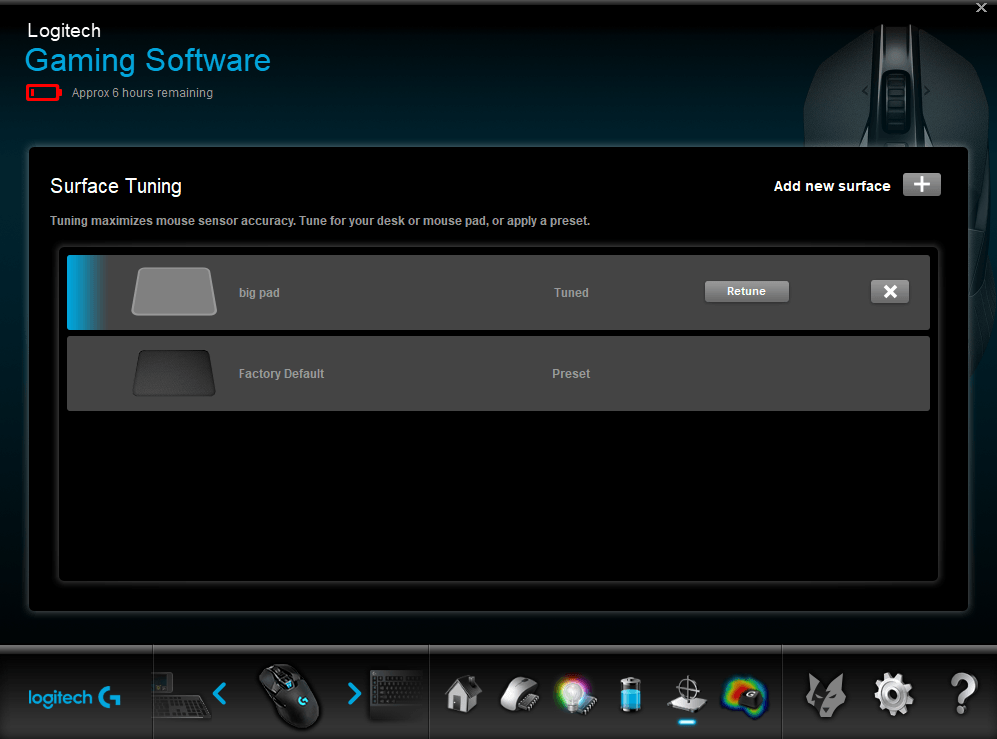Click the Add new surface plus button
Screen dimensions: 997x739
click(x=921, y=184)
